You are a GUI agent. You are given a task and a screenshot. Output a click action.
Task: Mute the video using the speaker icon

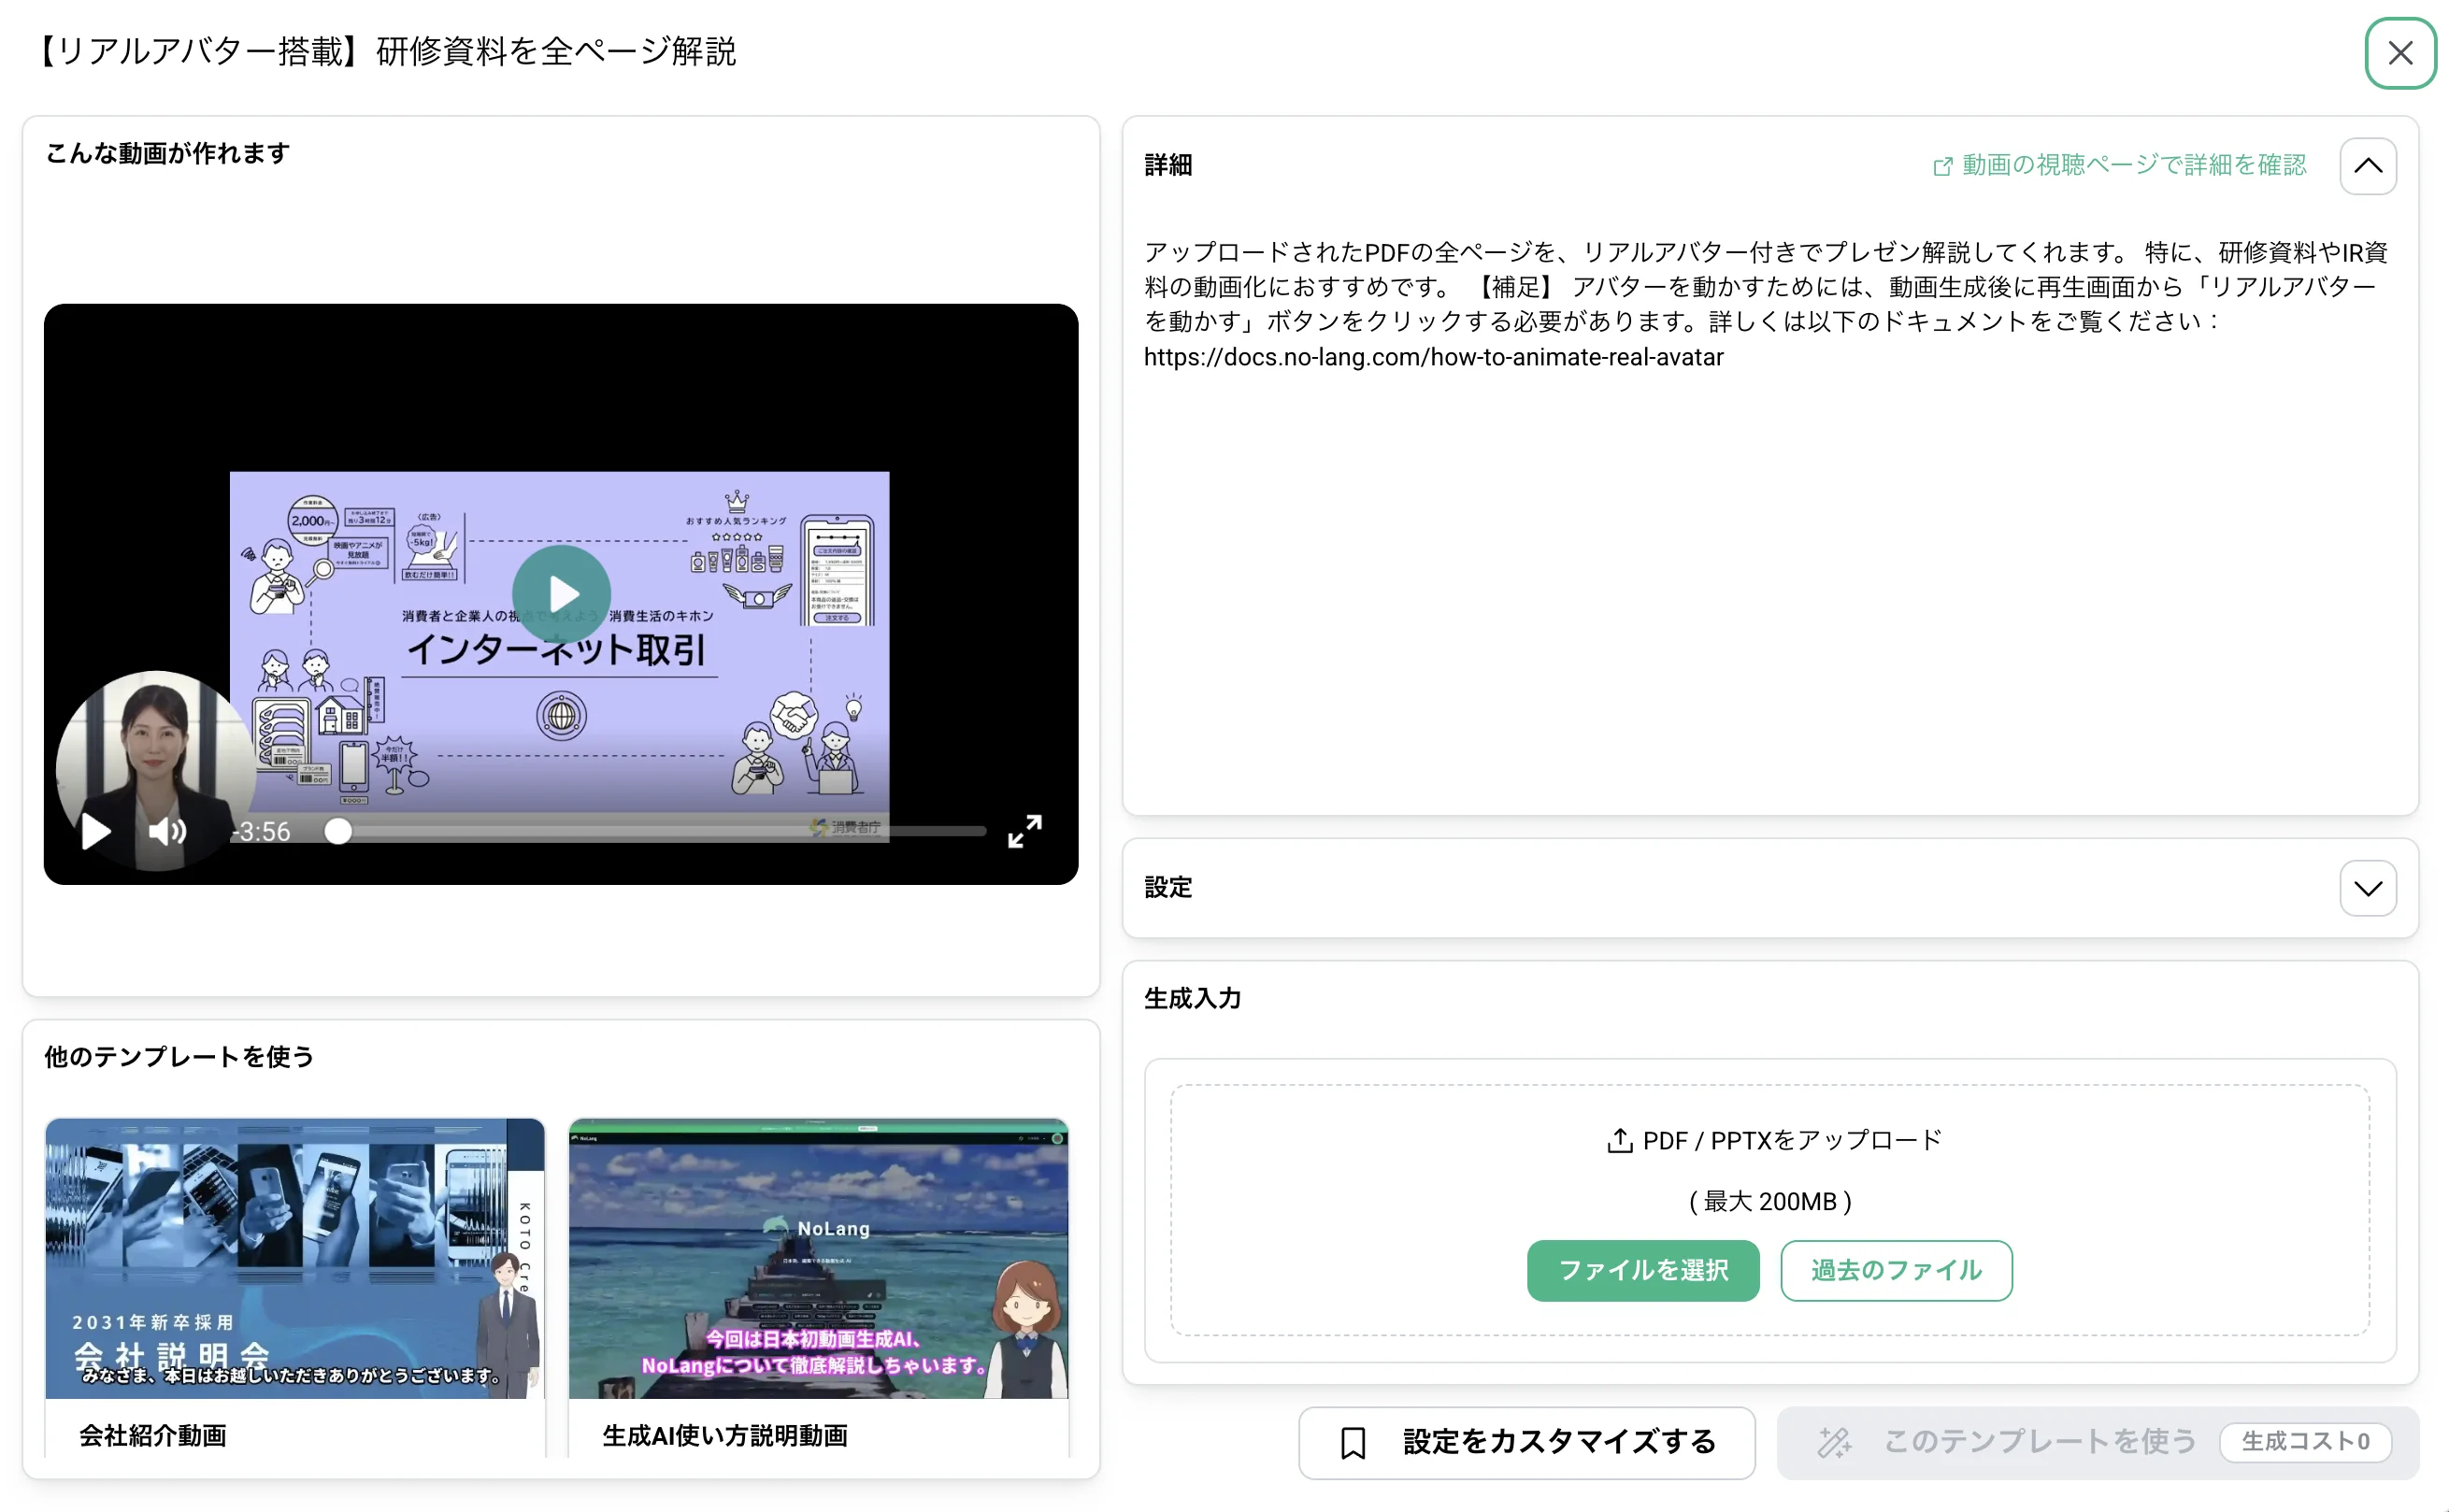coord(167,831)
